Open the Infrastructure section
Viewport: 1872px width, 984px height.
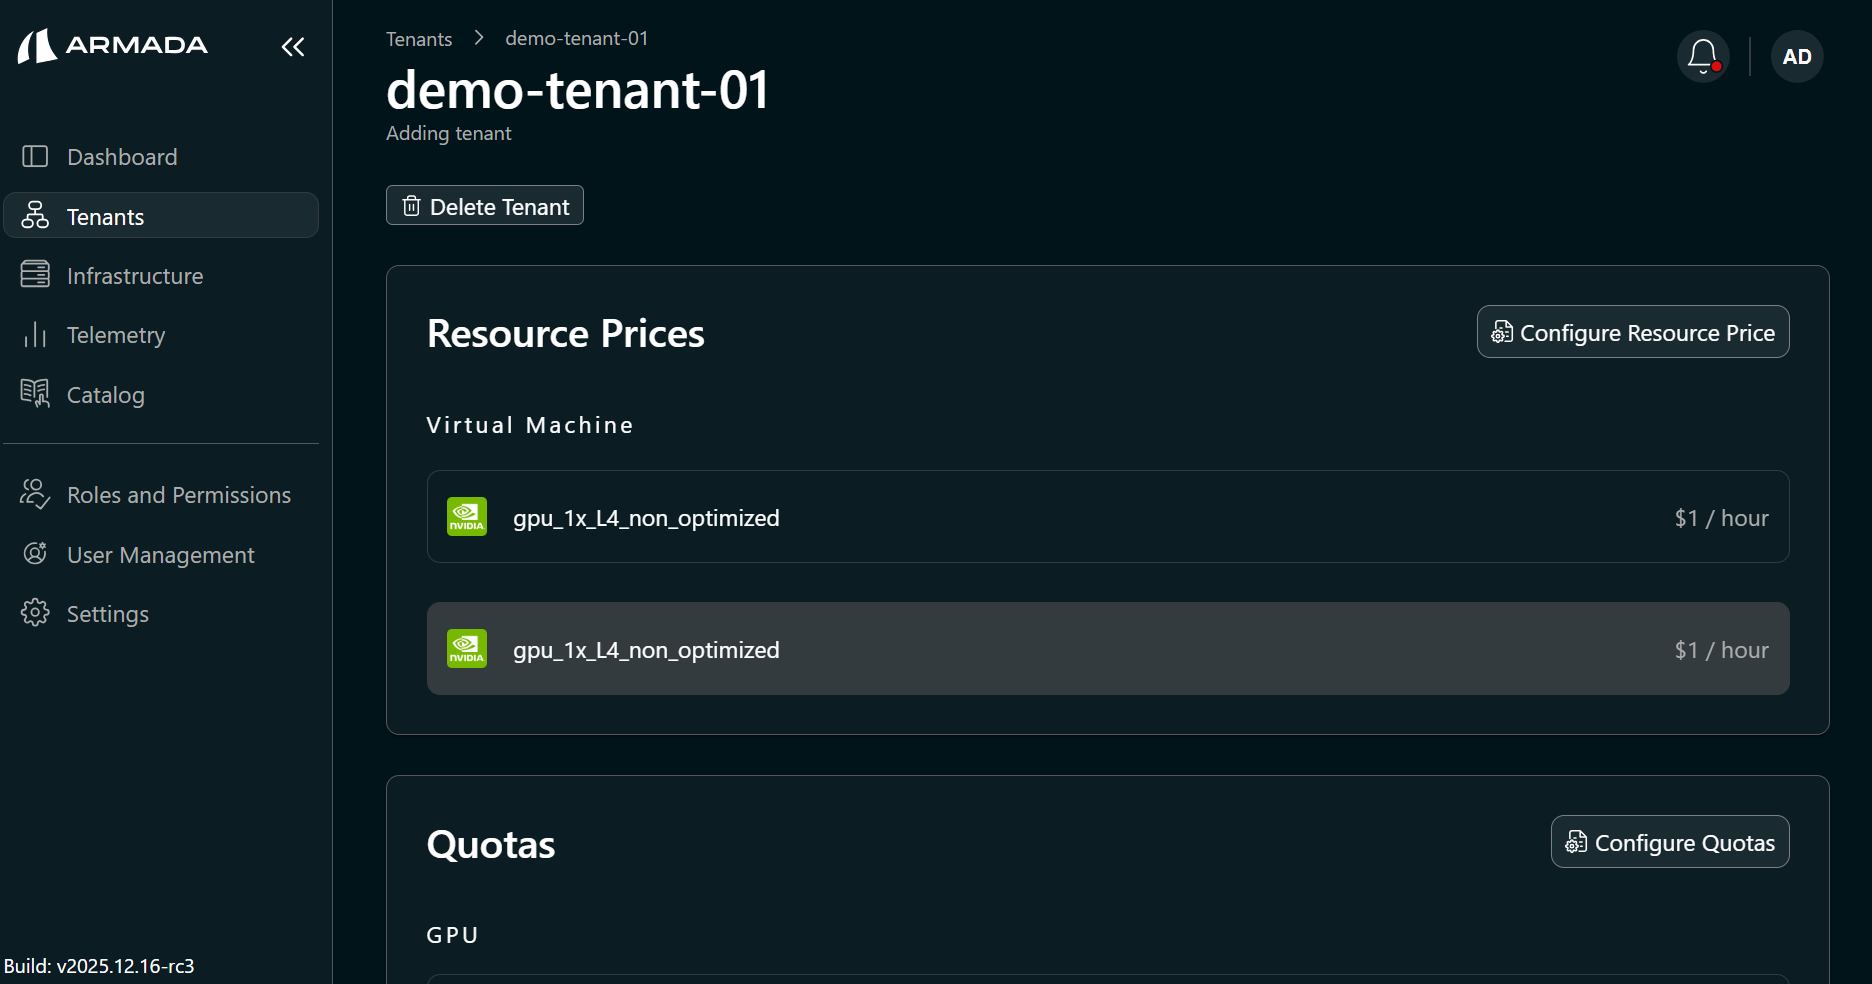point(135,275)
